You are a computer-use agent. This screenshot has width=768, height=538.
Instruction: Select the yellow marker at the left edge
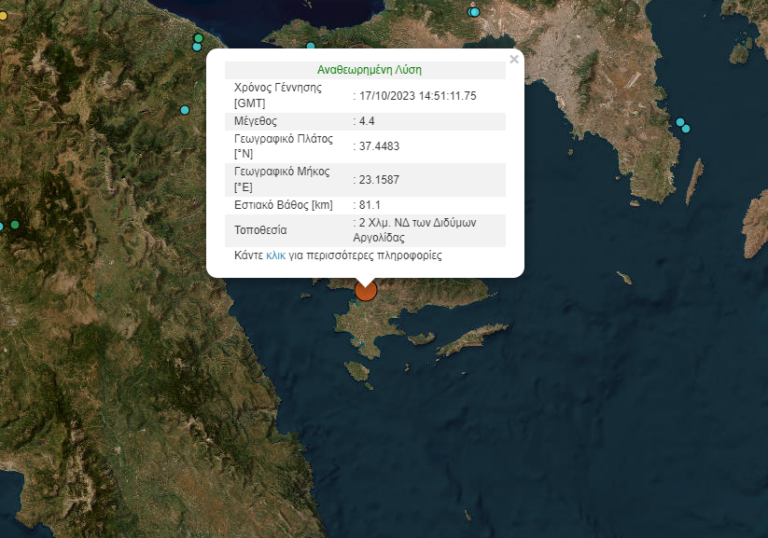coord(3,16)
